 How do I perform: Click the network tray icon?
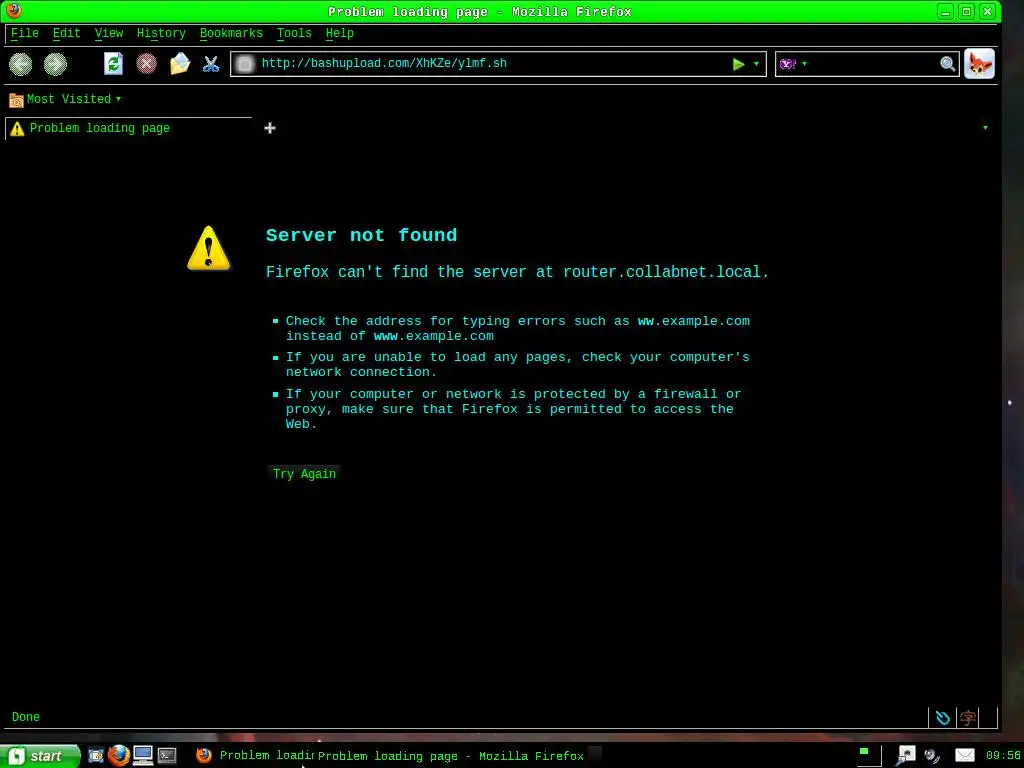pyautogui.click(x=906, y=756)
